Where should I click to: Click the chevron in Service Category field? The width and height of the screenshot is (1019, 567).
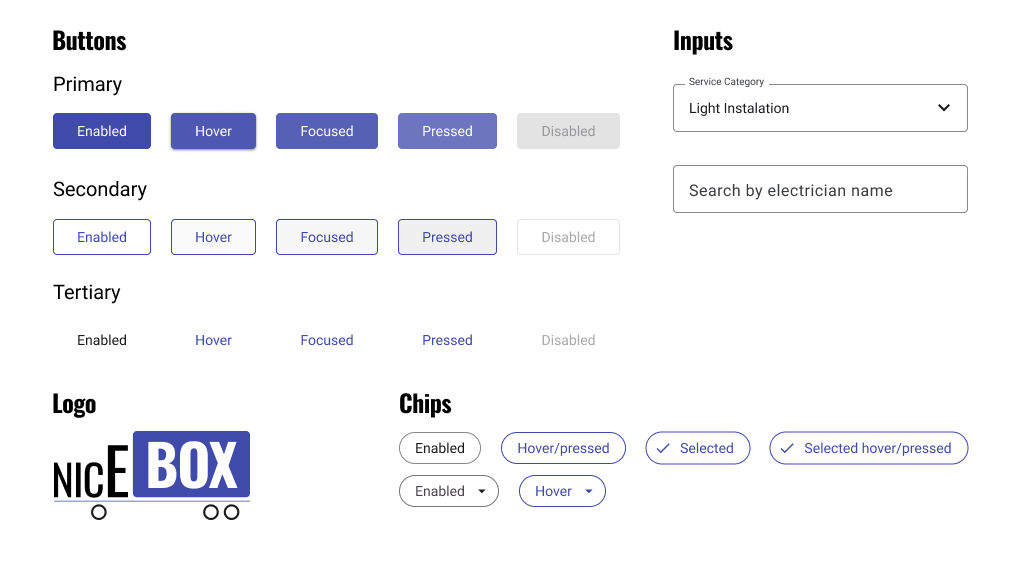coord(943,108)
